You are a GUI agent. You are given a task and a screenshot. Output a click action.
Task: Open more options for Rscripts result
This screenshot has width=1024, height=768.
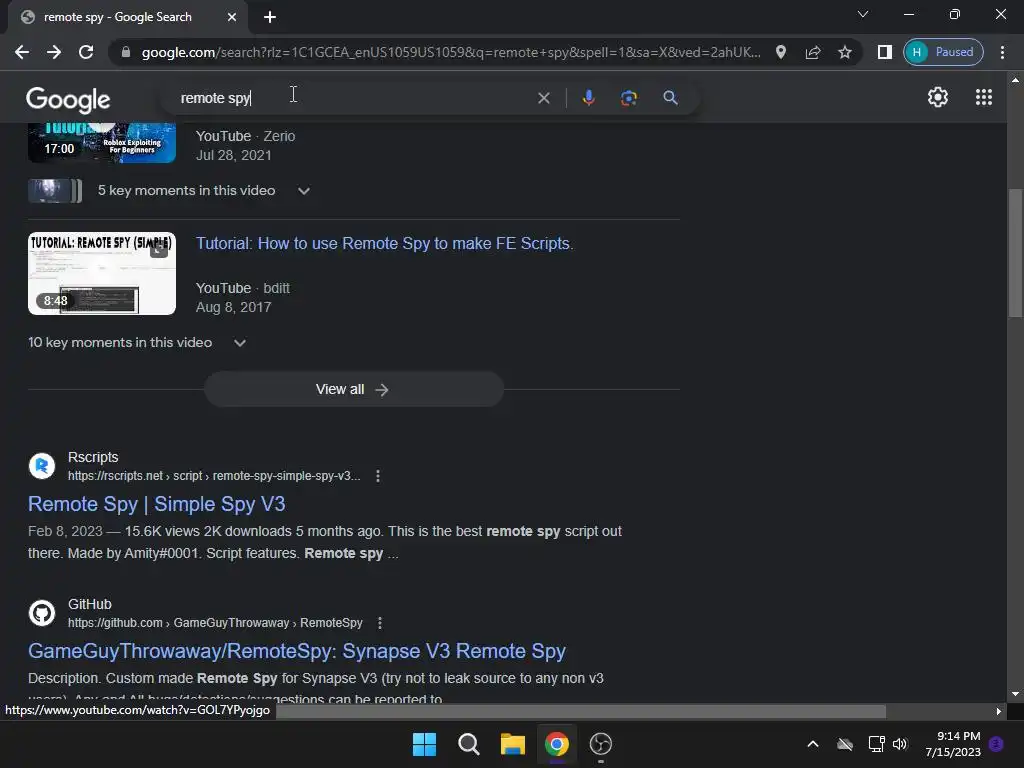coord(377,476)
